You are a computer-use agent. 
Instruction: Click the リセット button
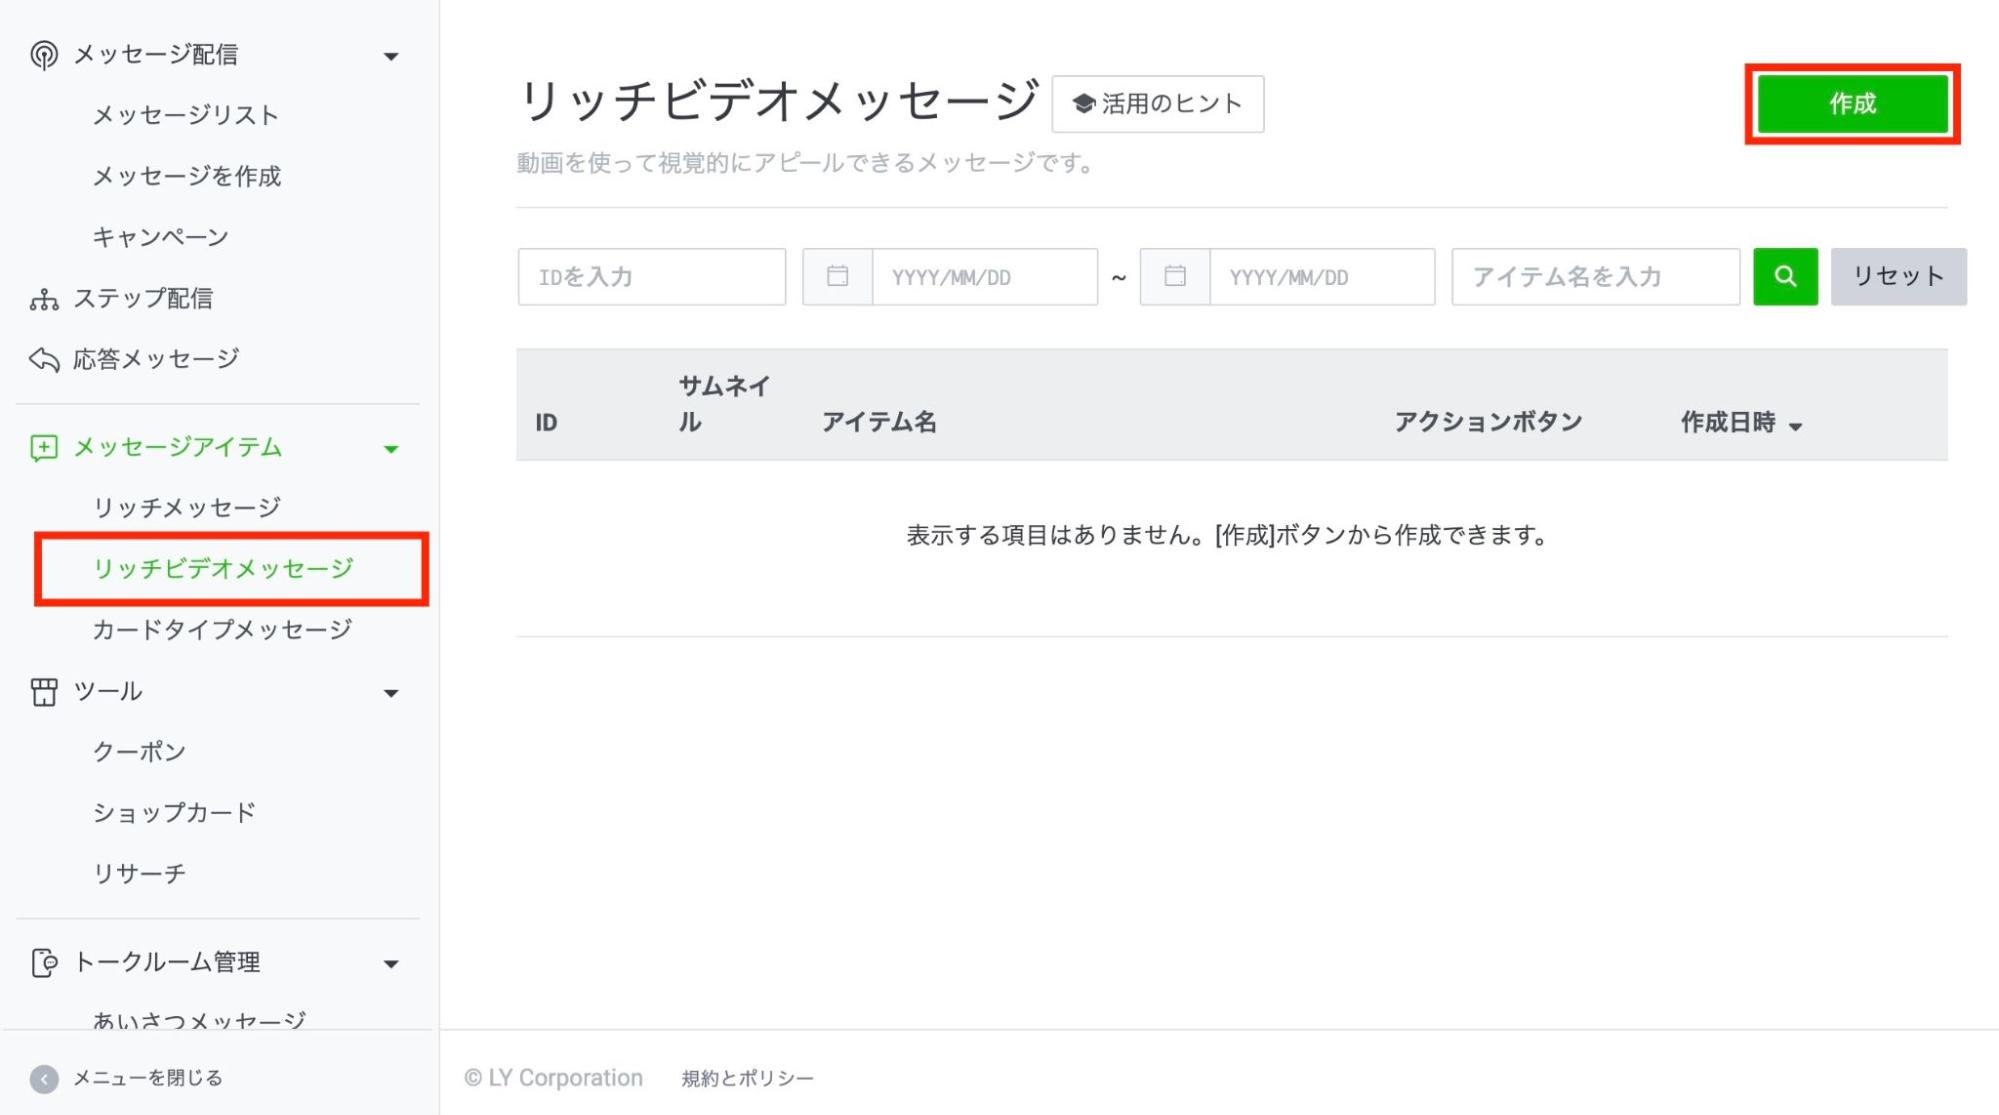click(x=1897, y=277)
